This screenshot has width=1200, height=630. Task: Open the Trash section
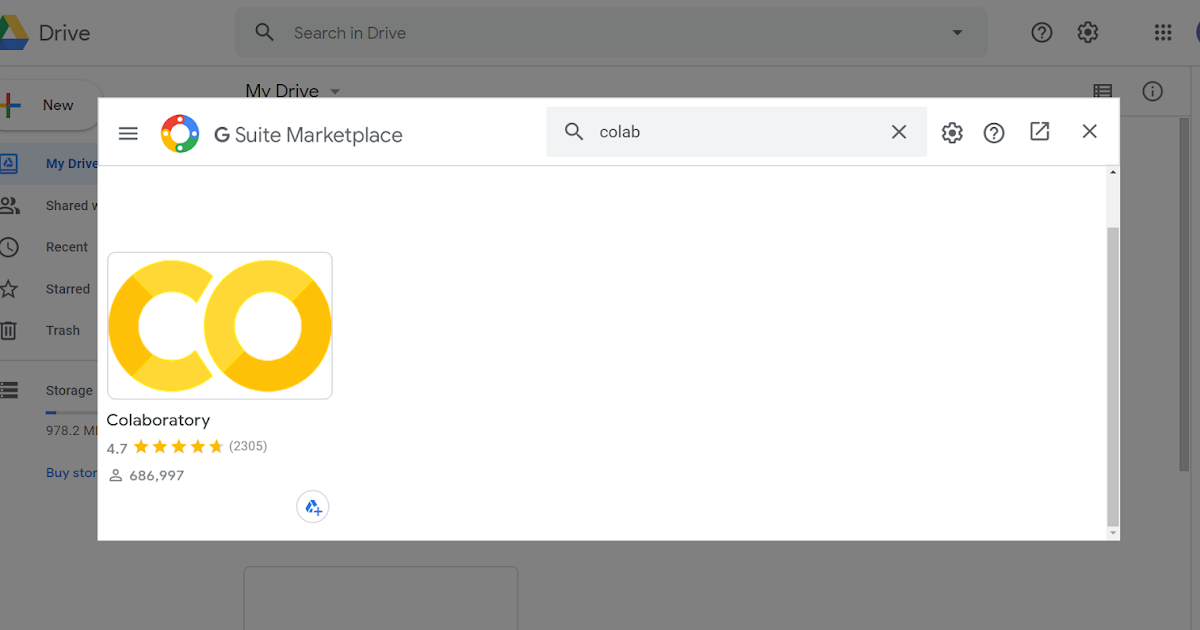tap(62, 330)
